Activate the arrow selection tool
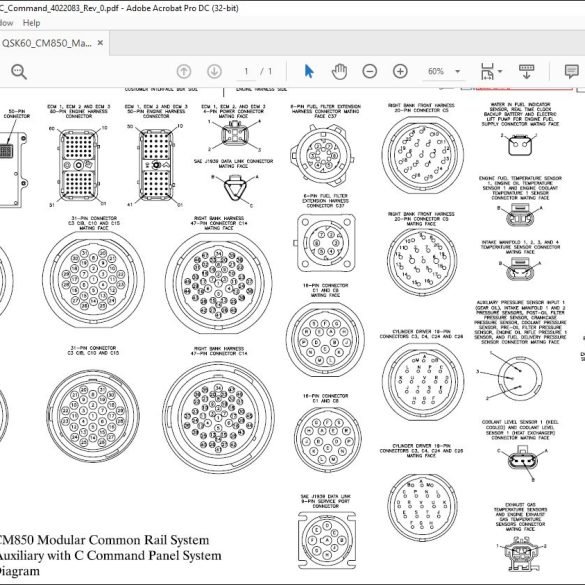585x585 pixels. click(309, 71)
